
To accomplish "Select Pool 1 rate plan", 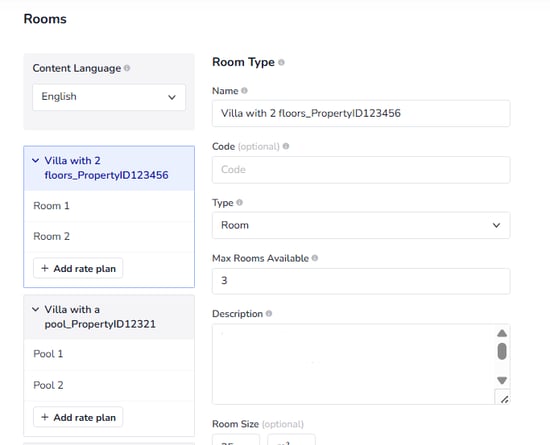I will (x=109, y=354).
